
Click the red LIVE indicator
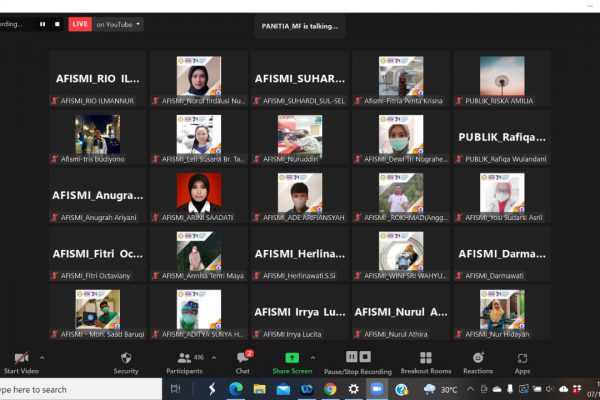(x=80, y=24)
